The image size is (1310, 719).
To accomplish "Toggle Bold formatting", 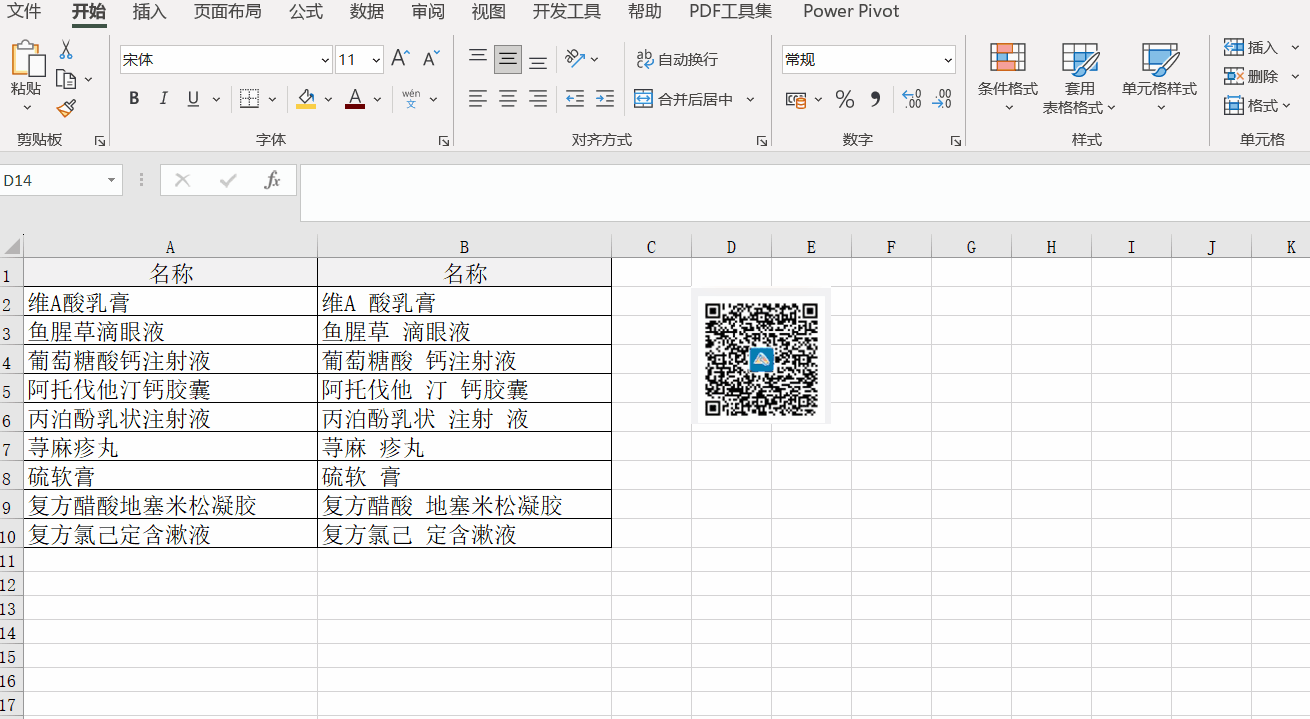I will 134,99.
